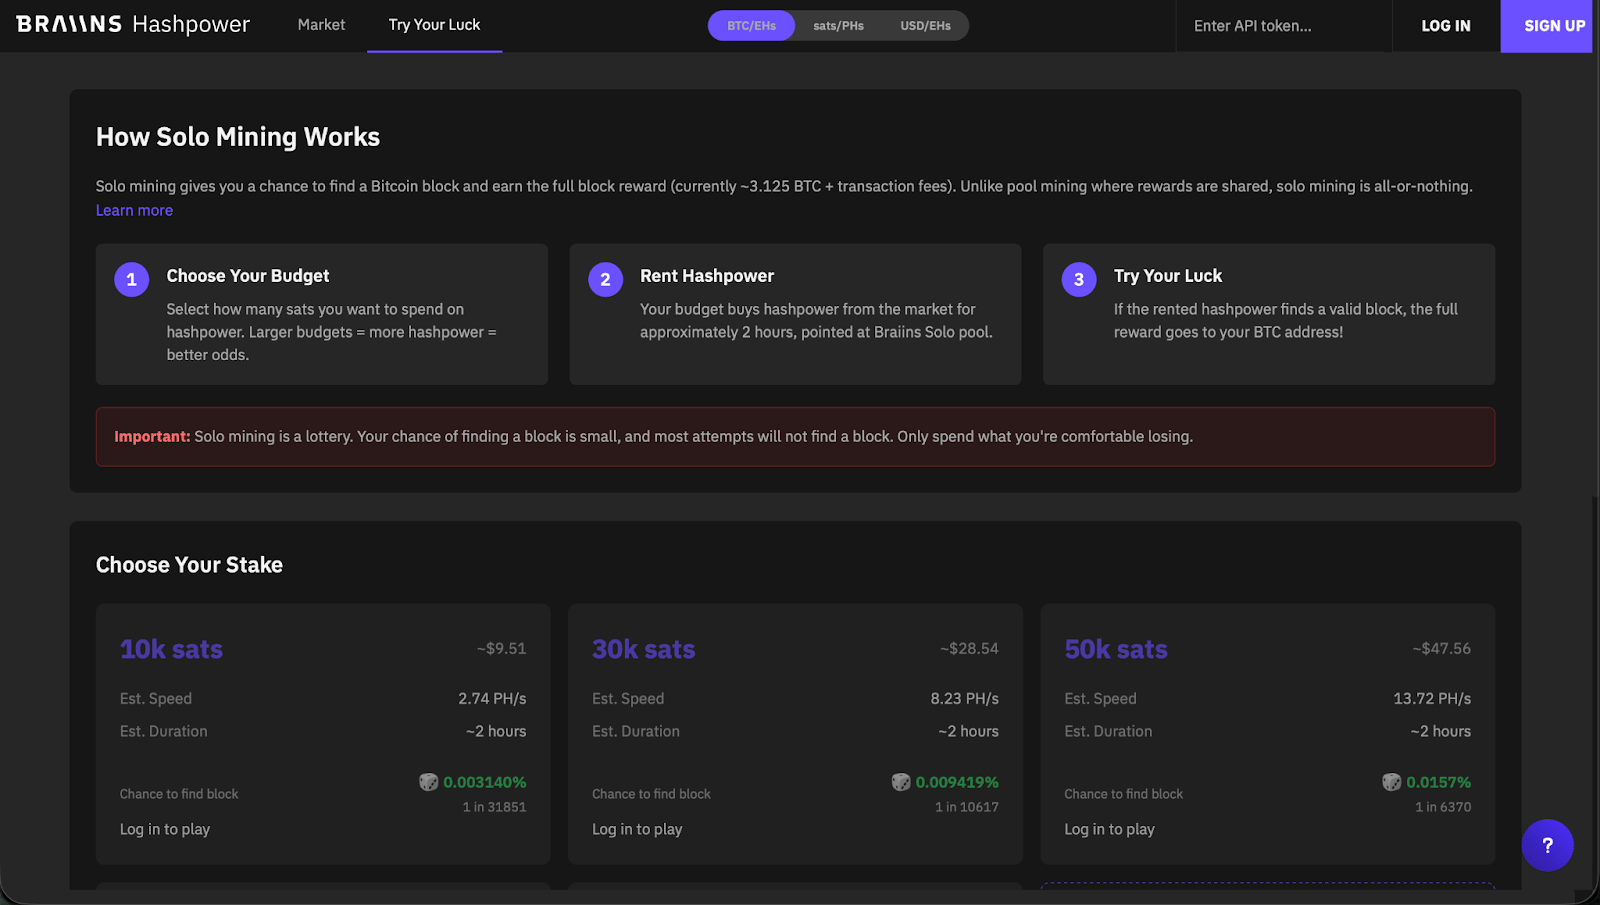This screenshot has height=905, width=1600.
Task: Open the help question mark button
Action: (x=1547, y=845)
